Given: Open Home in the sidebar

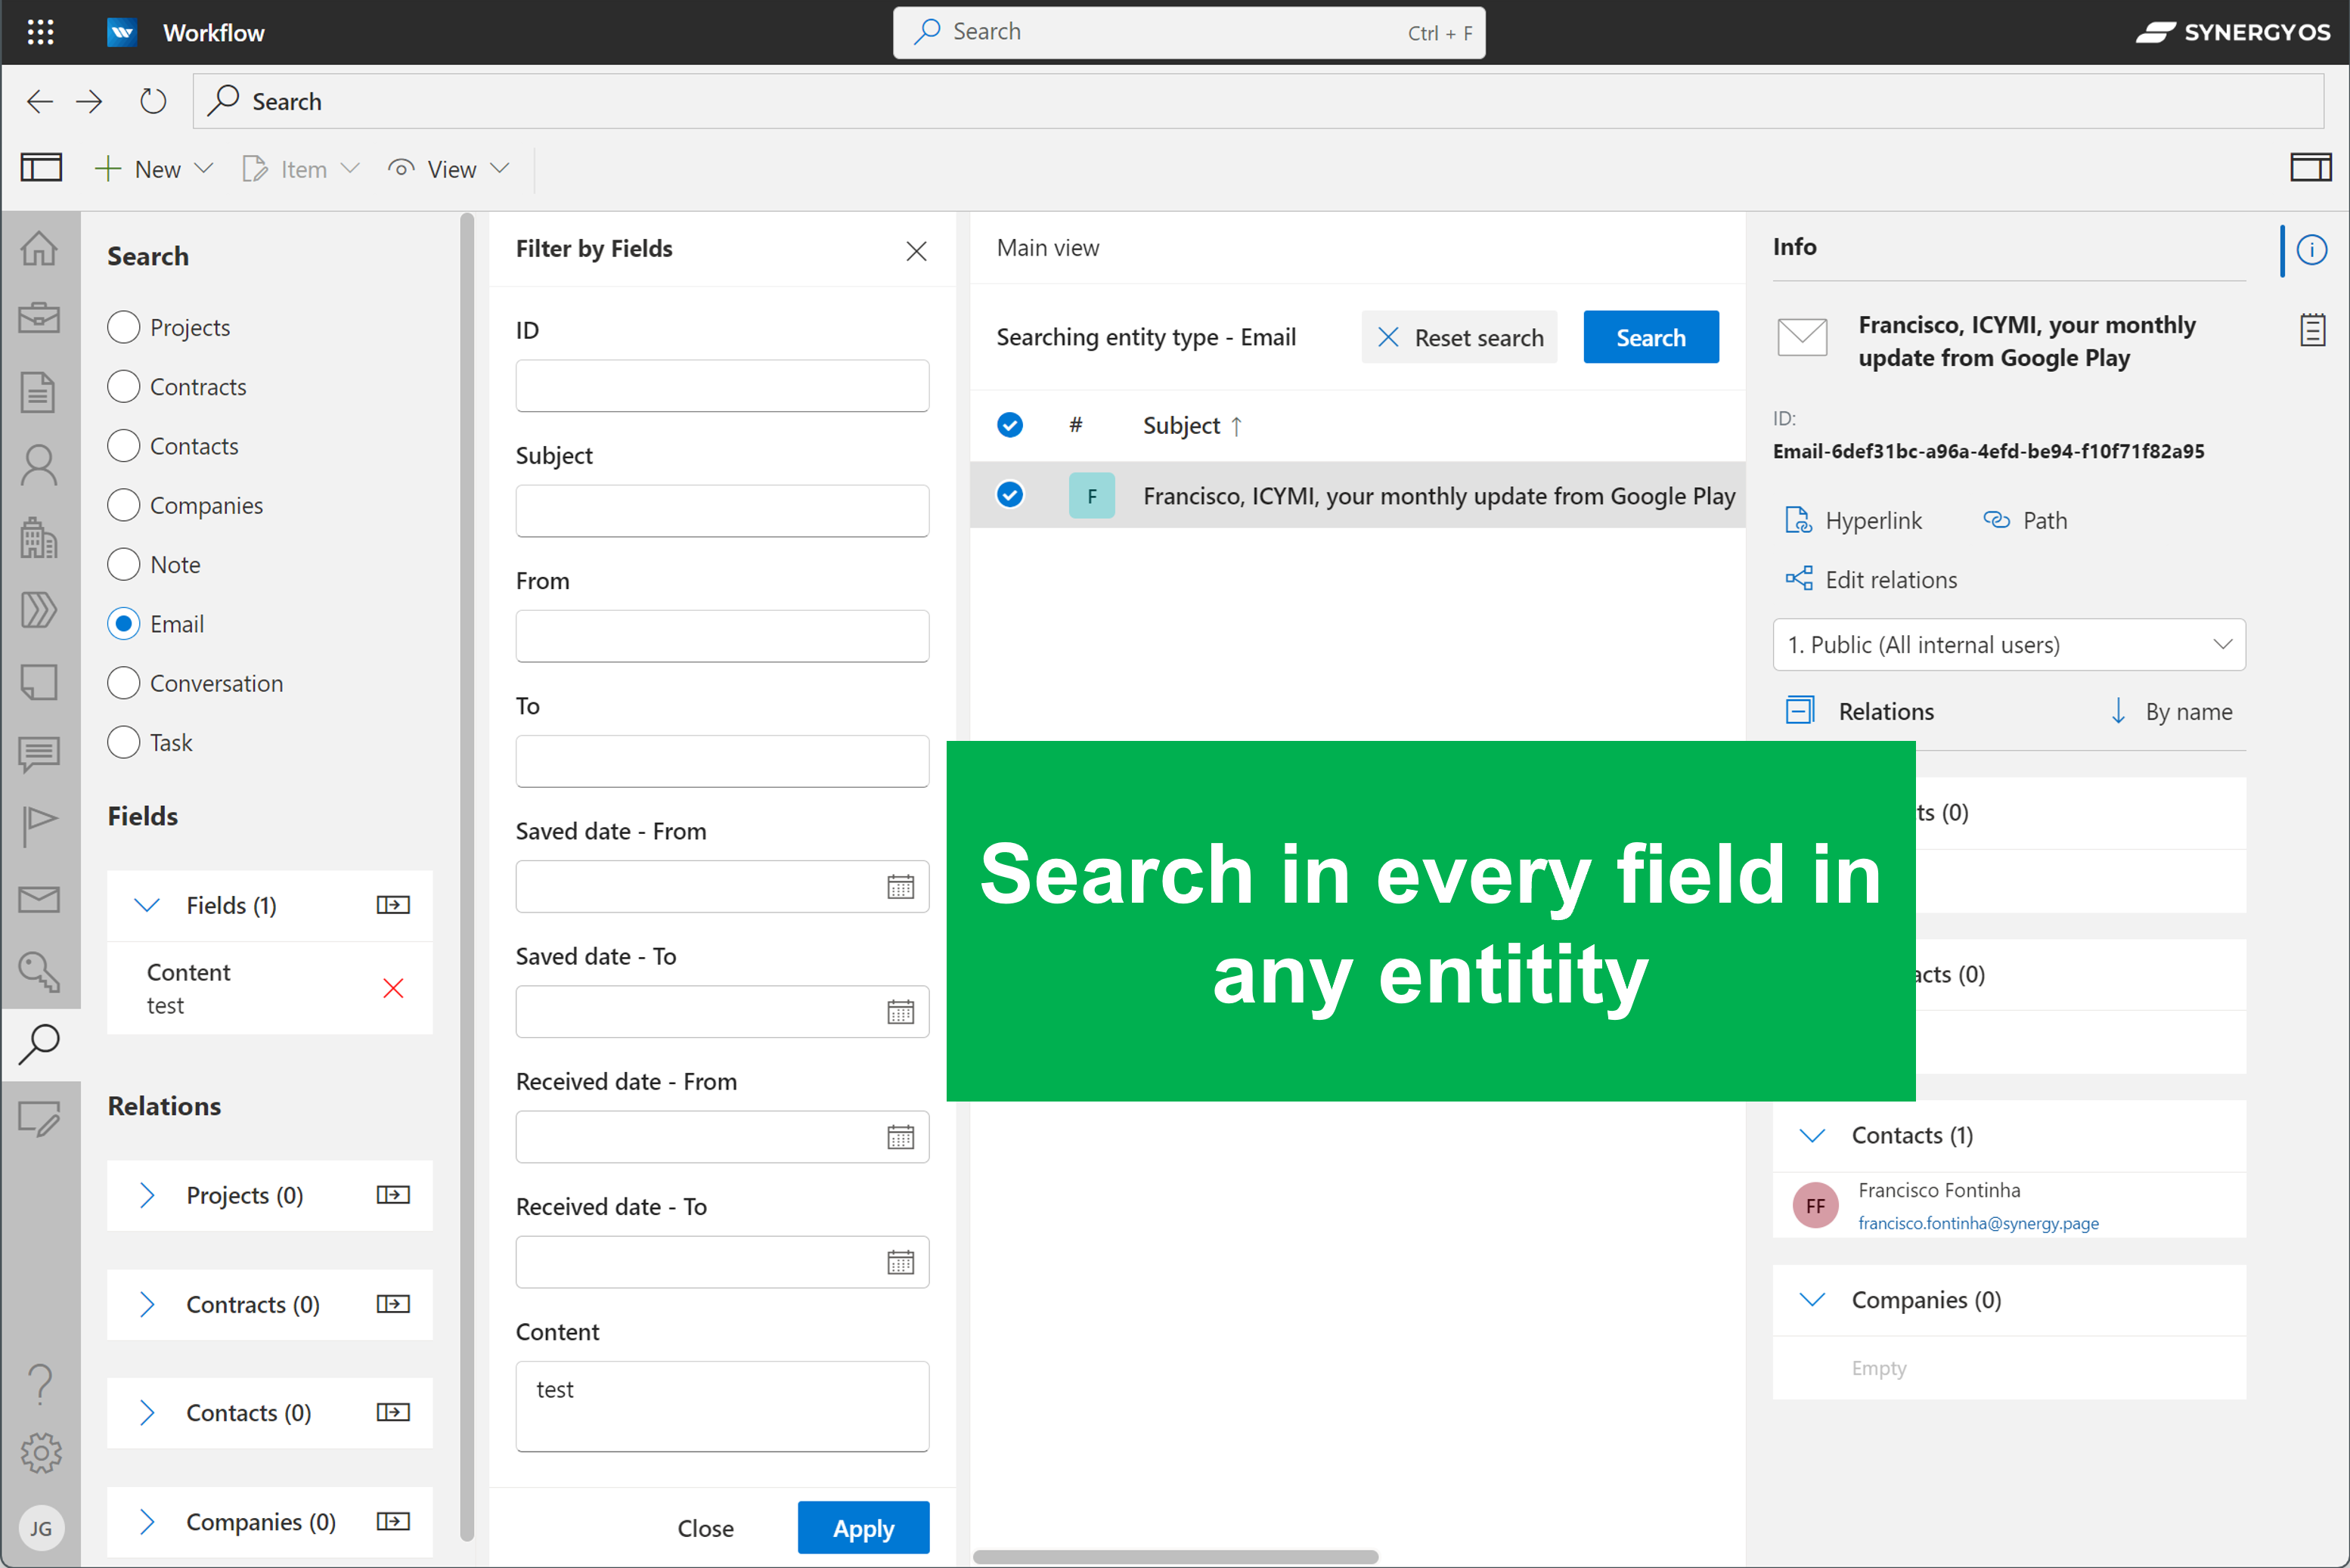Looking at the screenshot, I should pyautogui.click(x=40, y=248).
